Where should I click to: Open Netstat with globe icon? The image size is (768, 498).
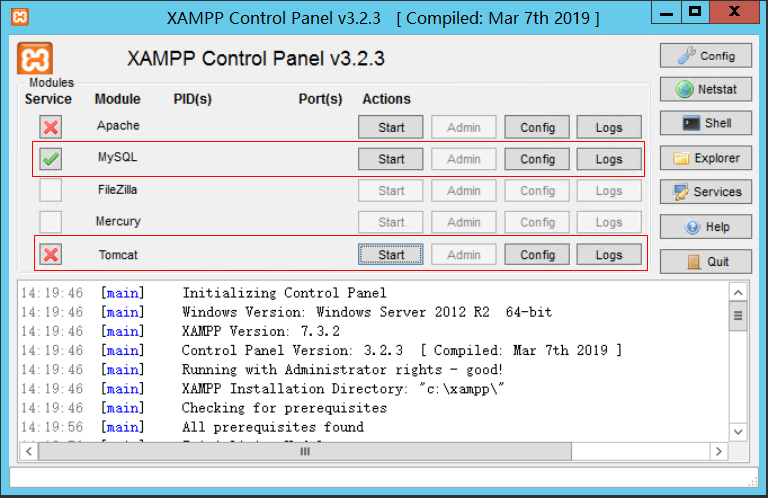(x=706, y=89)
